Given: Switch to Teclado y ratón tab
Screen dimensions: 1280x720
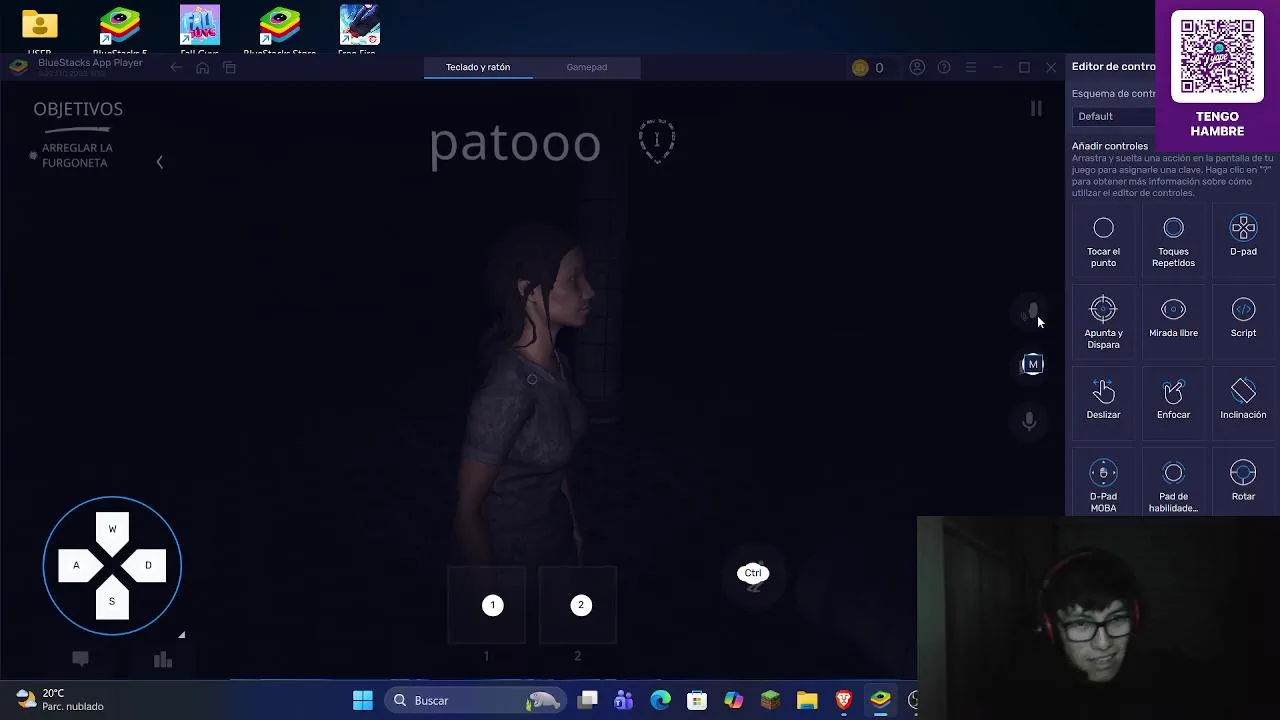Looking at the screenshot, I should click(478, 67).
